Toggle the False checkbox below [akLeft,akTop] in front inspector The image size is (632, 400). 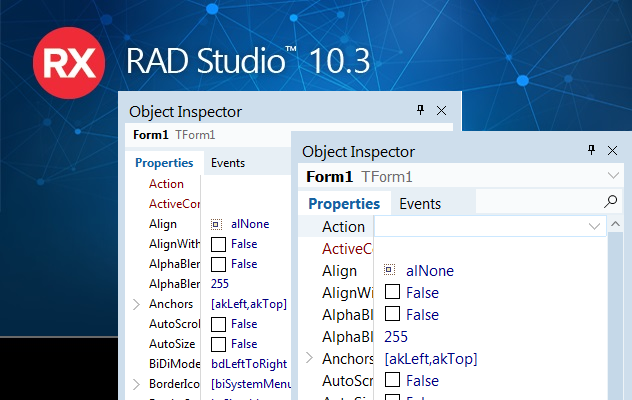click(393, 379)
